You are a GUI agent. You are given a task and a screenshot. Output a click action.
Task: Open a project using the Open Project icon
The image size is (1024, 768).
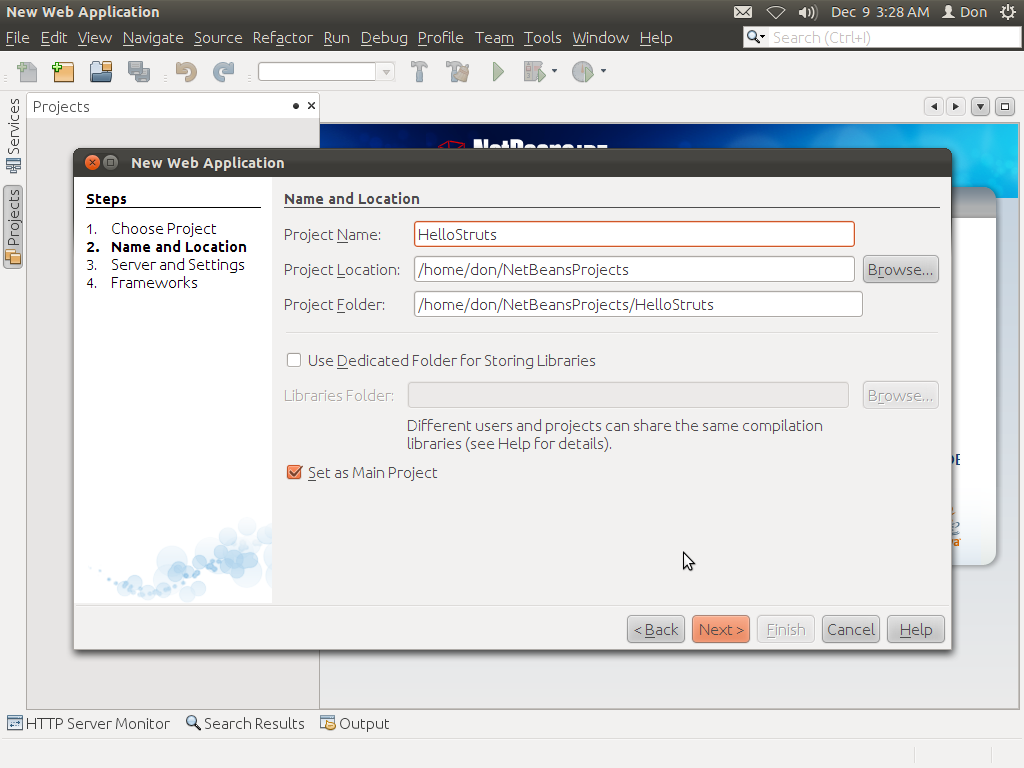(x=99, y=71)
